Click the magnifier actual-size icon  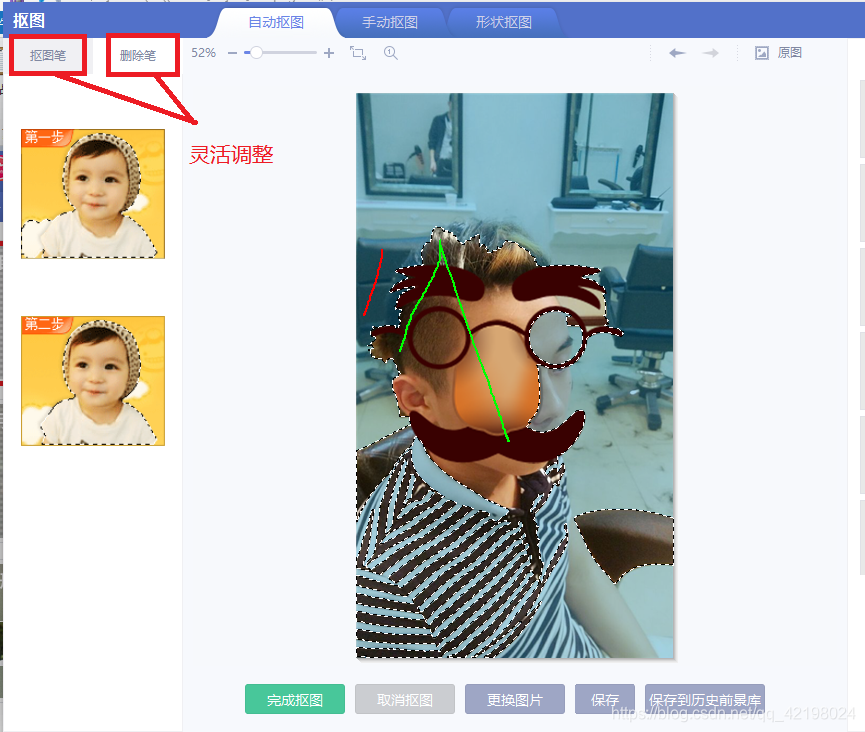[391, 53]
